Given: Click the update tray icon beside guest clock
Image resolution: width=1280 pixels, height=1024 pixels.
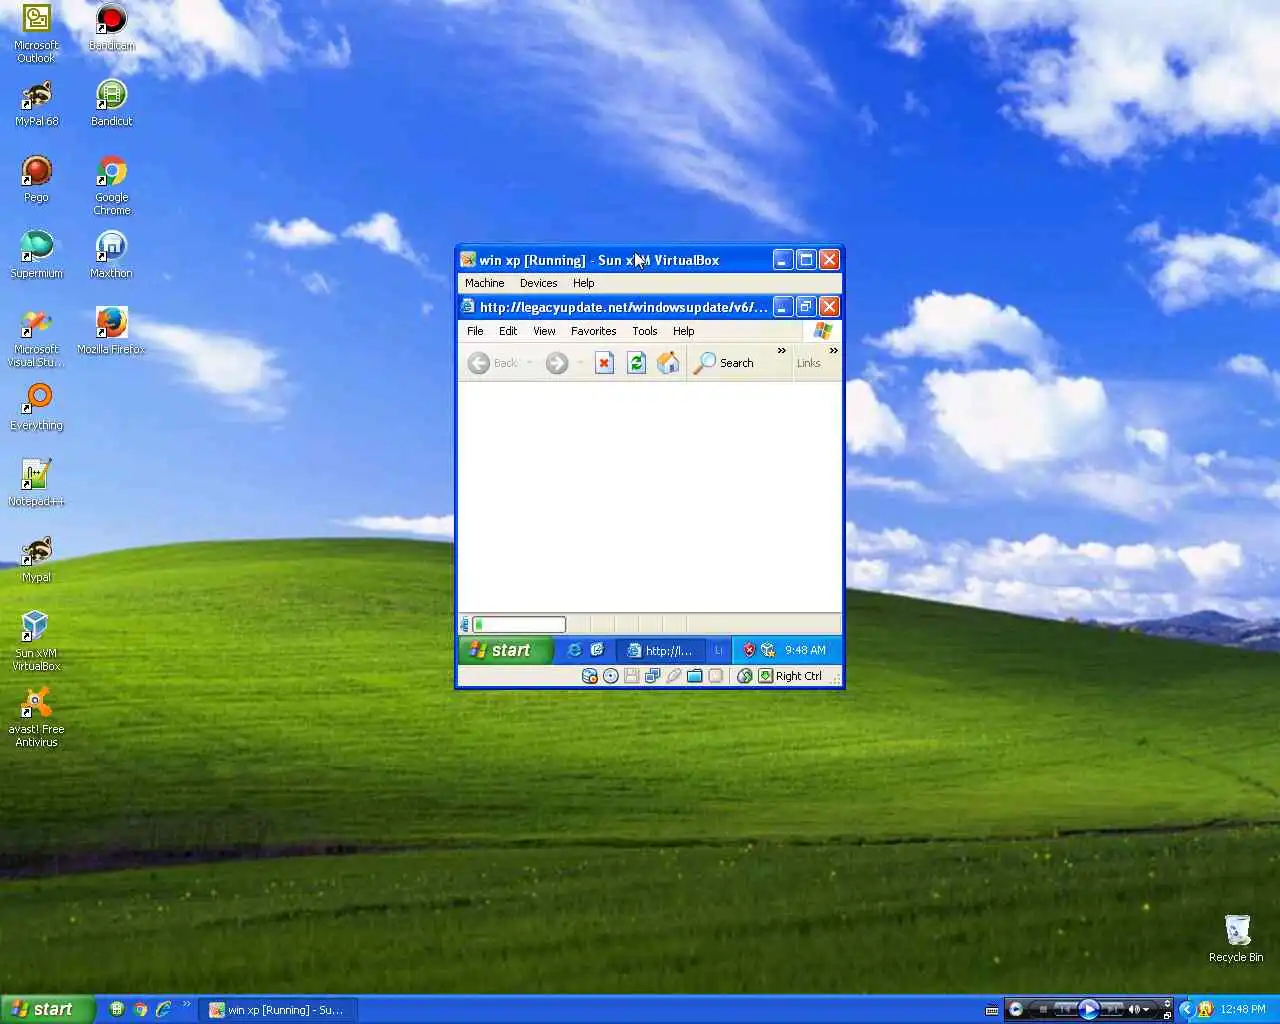Looking at the screenshot, I should click(x=768, y=650).
